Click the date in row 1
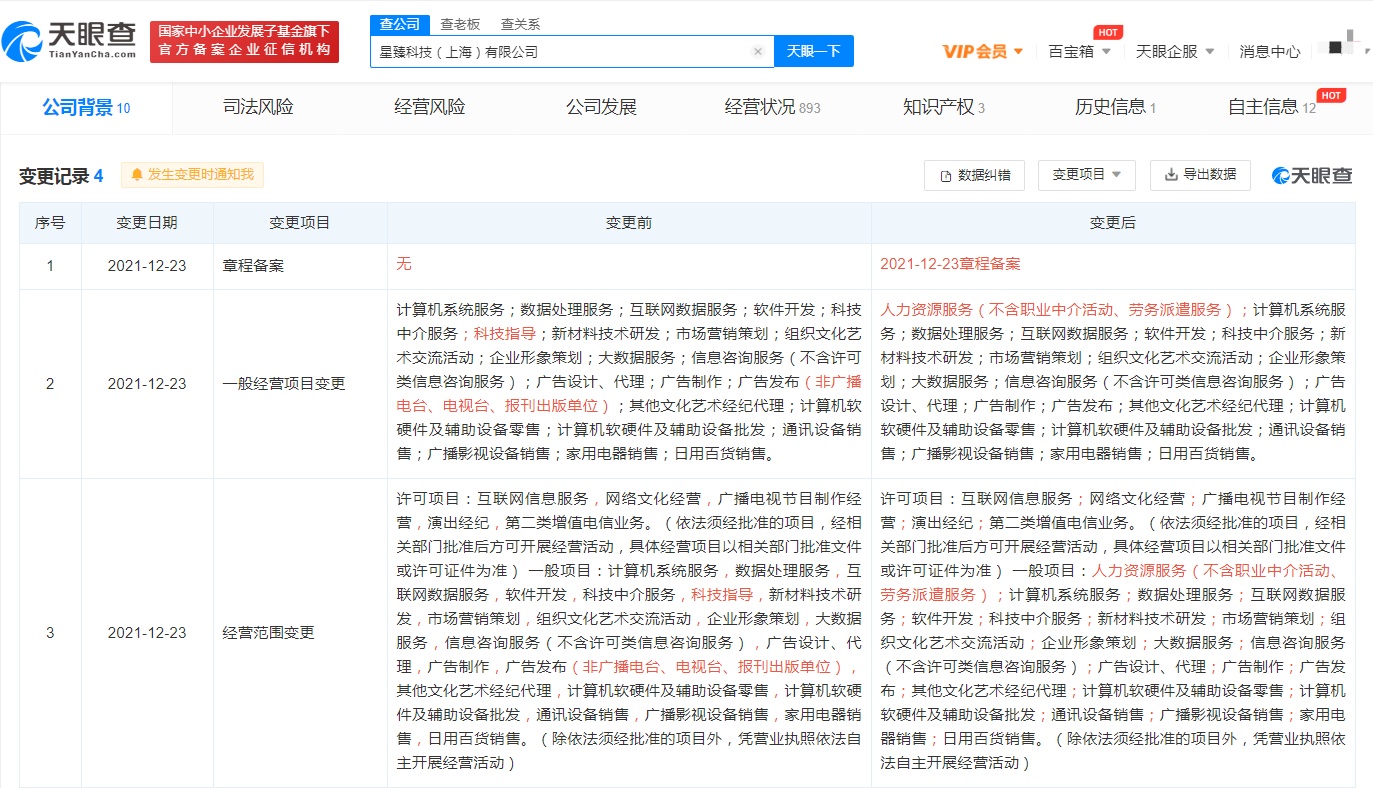The height and width of the screenshot is (788, 1373). [x=147, y=266]
